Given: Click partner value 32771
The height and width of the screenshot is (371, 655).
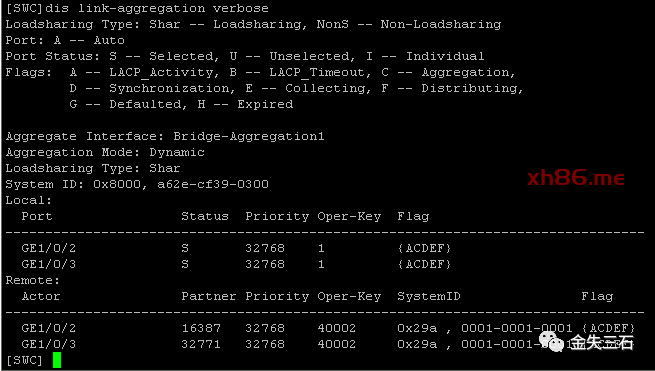Looking at the screenshot, I should tap(201, 344).
